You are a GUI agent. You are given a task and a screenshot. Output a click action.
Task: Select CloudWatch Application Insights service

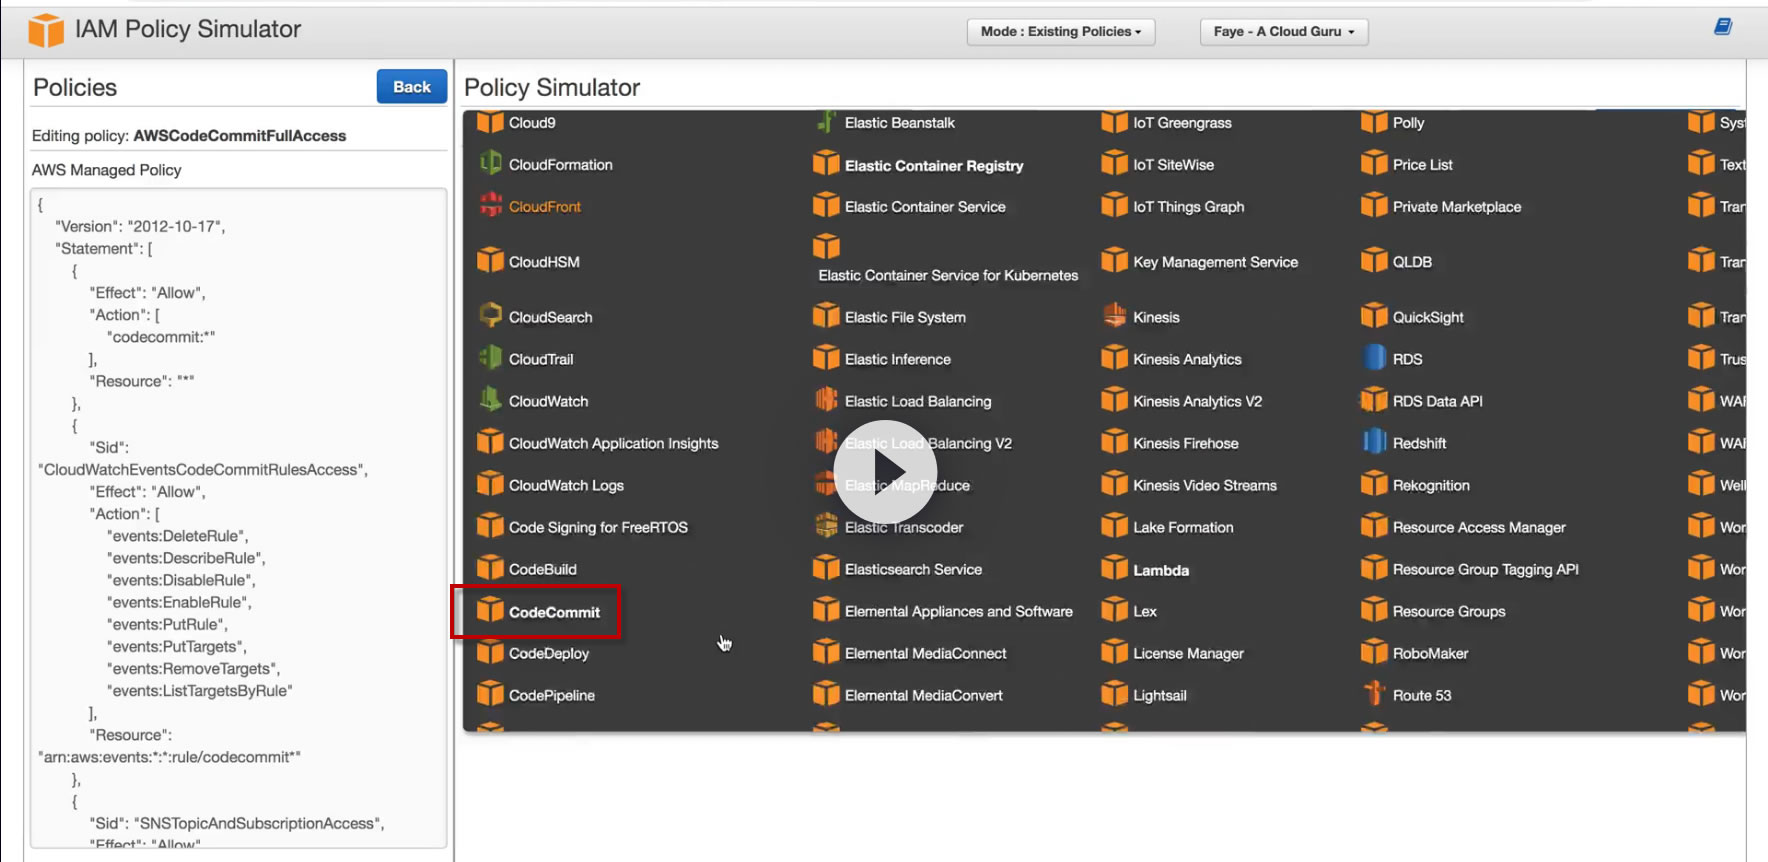point(613,443)
